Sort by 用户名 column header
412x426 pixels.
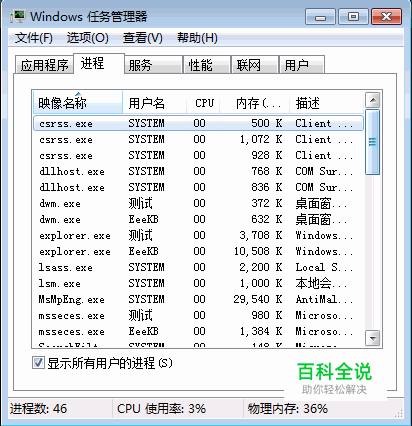[x=155, y=103]
